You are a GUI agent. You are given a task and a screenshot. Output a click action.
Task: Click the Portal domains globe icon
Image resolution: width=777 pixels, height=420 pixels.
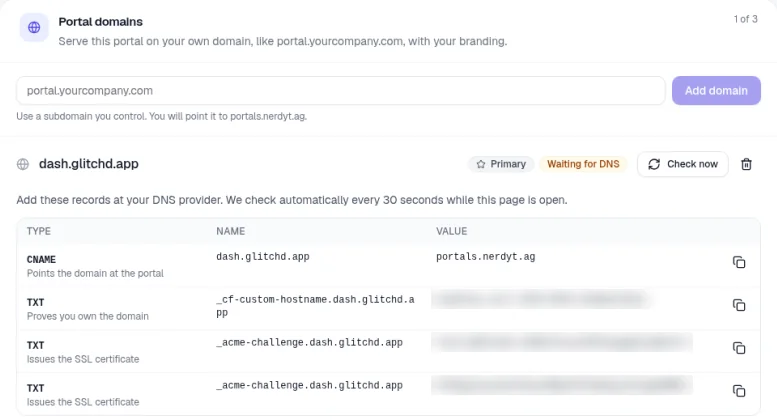34,27
